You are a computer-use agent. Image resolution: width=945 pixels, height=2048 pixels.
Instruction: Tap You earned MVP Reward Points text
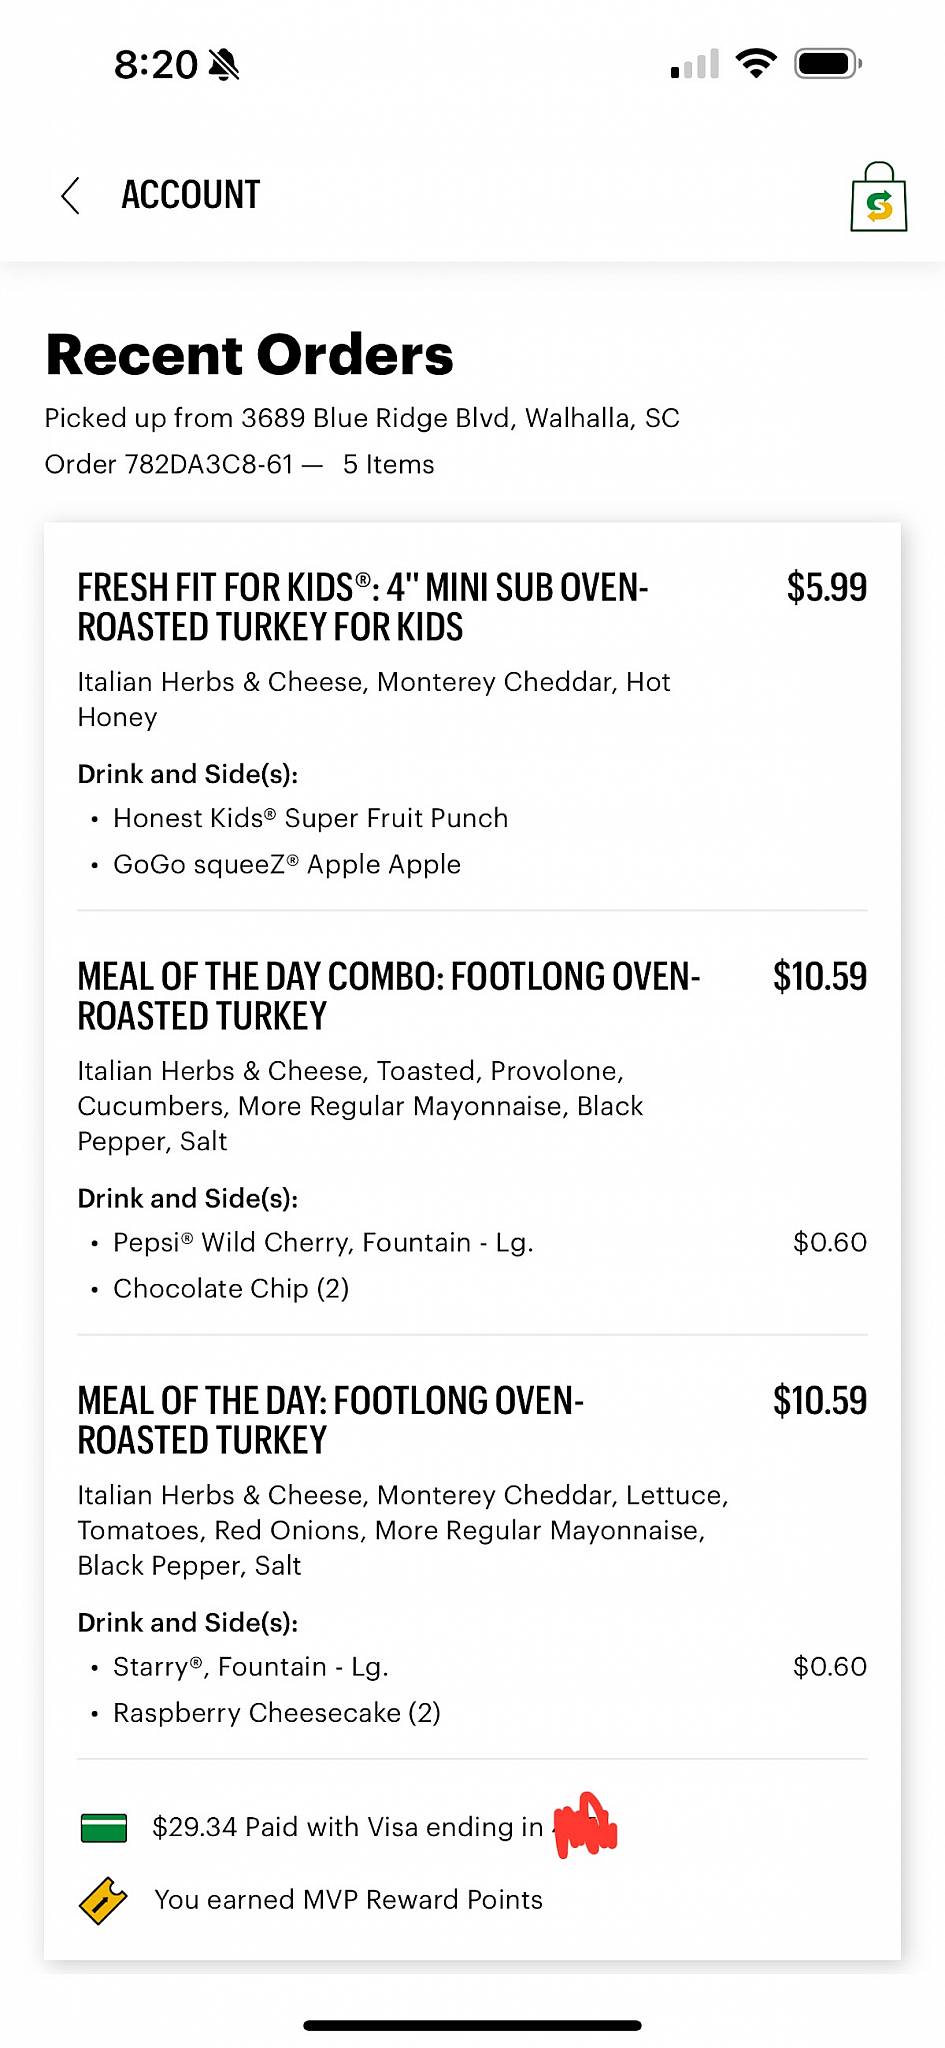[x=348, y=1900]
